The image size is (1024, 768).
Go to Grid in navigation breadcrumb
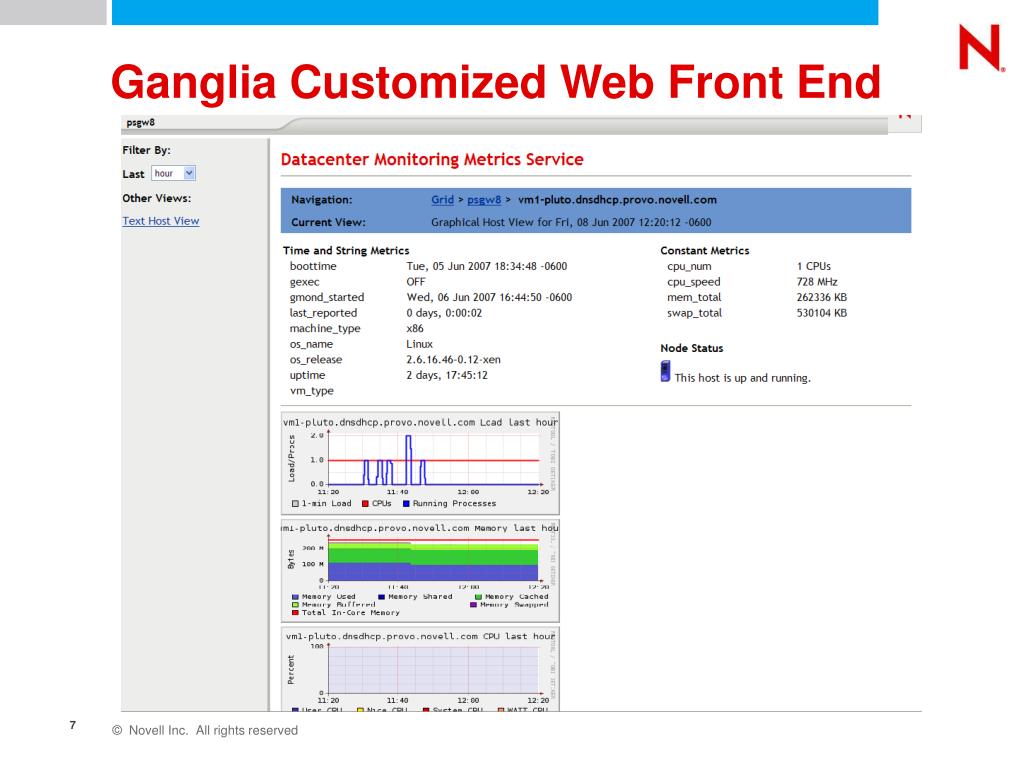[x=442, y=200]
